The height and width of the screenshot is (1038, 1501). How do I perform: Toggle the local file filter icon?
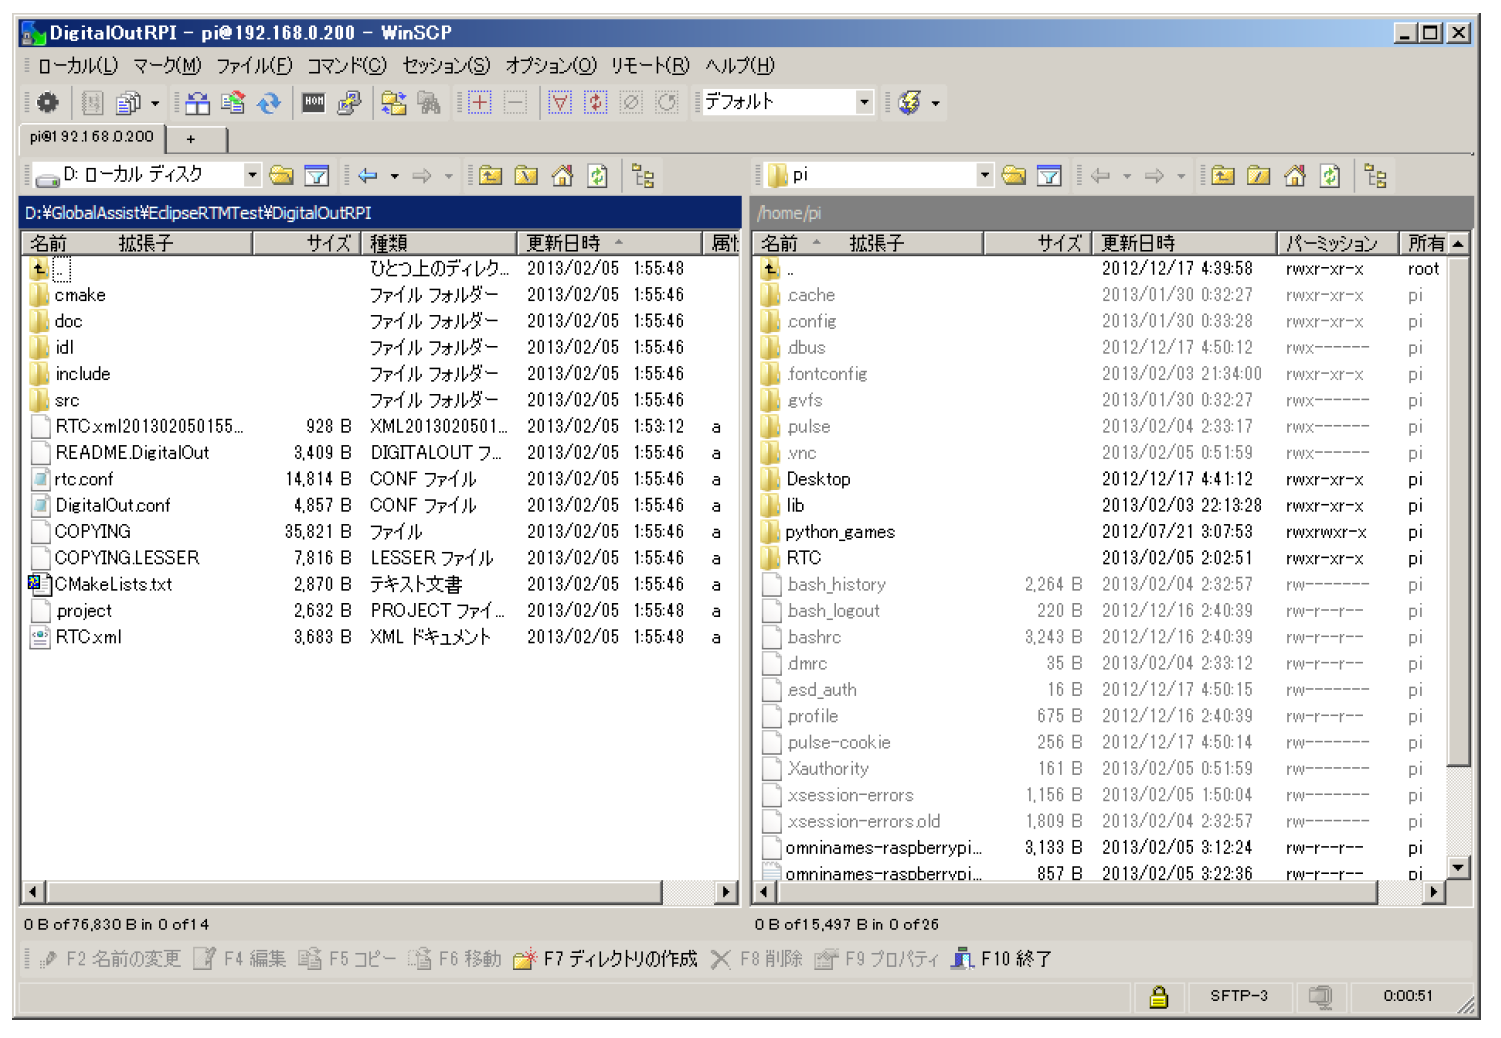pyautogui.click(x=316, y=176)
